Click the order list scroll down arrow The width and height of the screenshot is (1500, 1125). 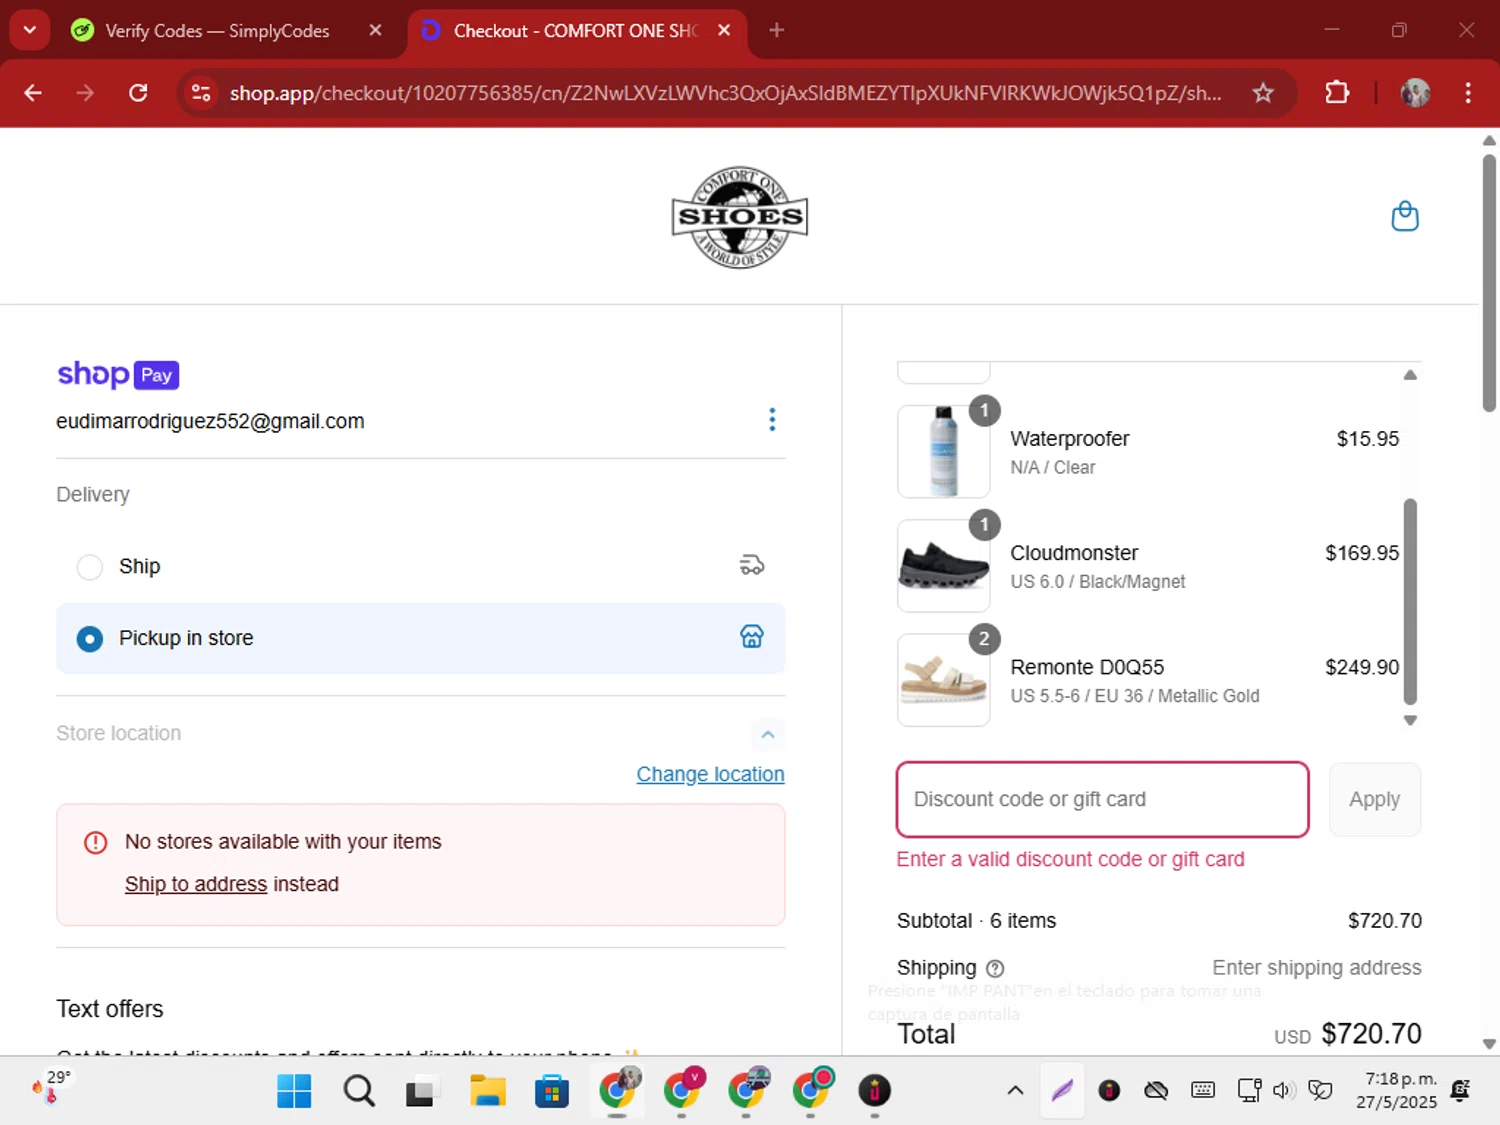[x=1410, y=720]
